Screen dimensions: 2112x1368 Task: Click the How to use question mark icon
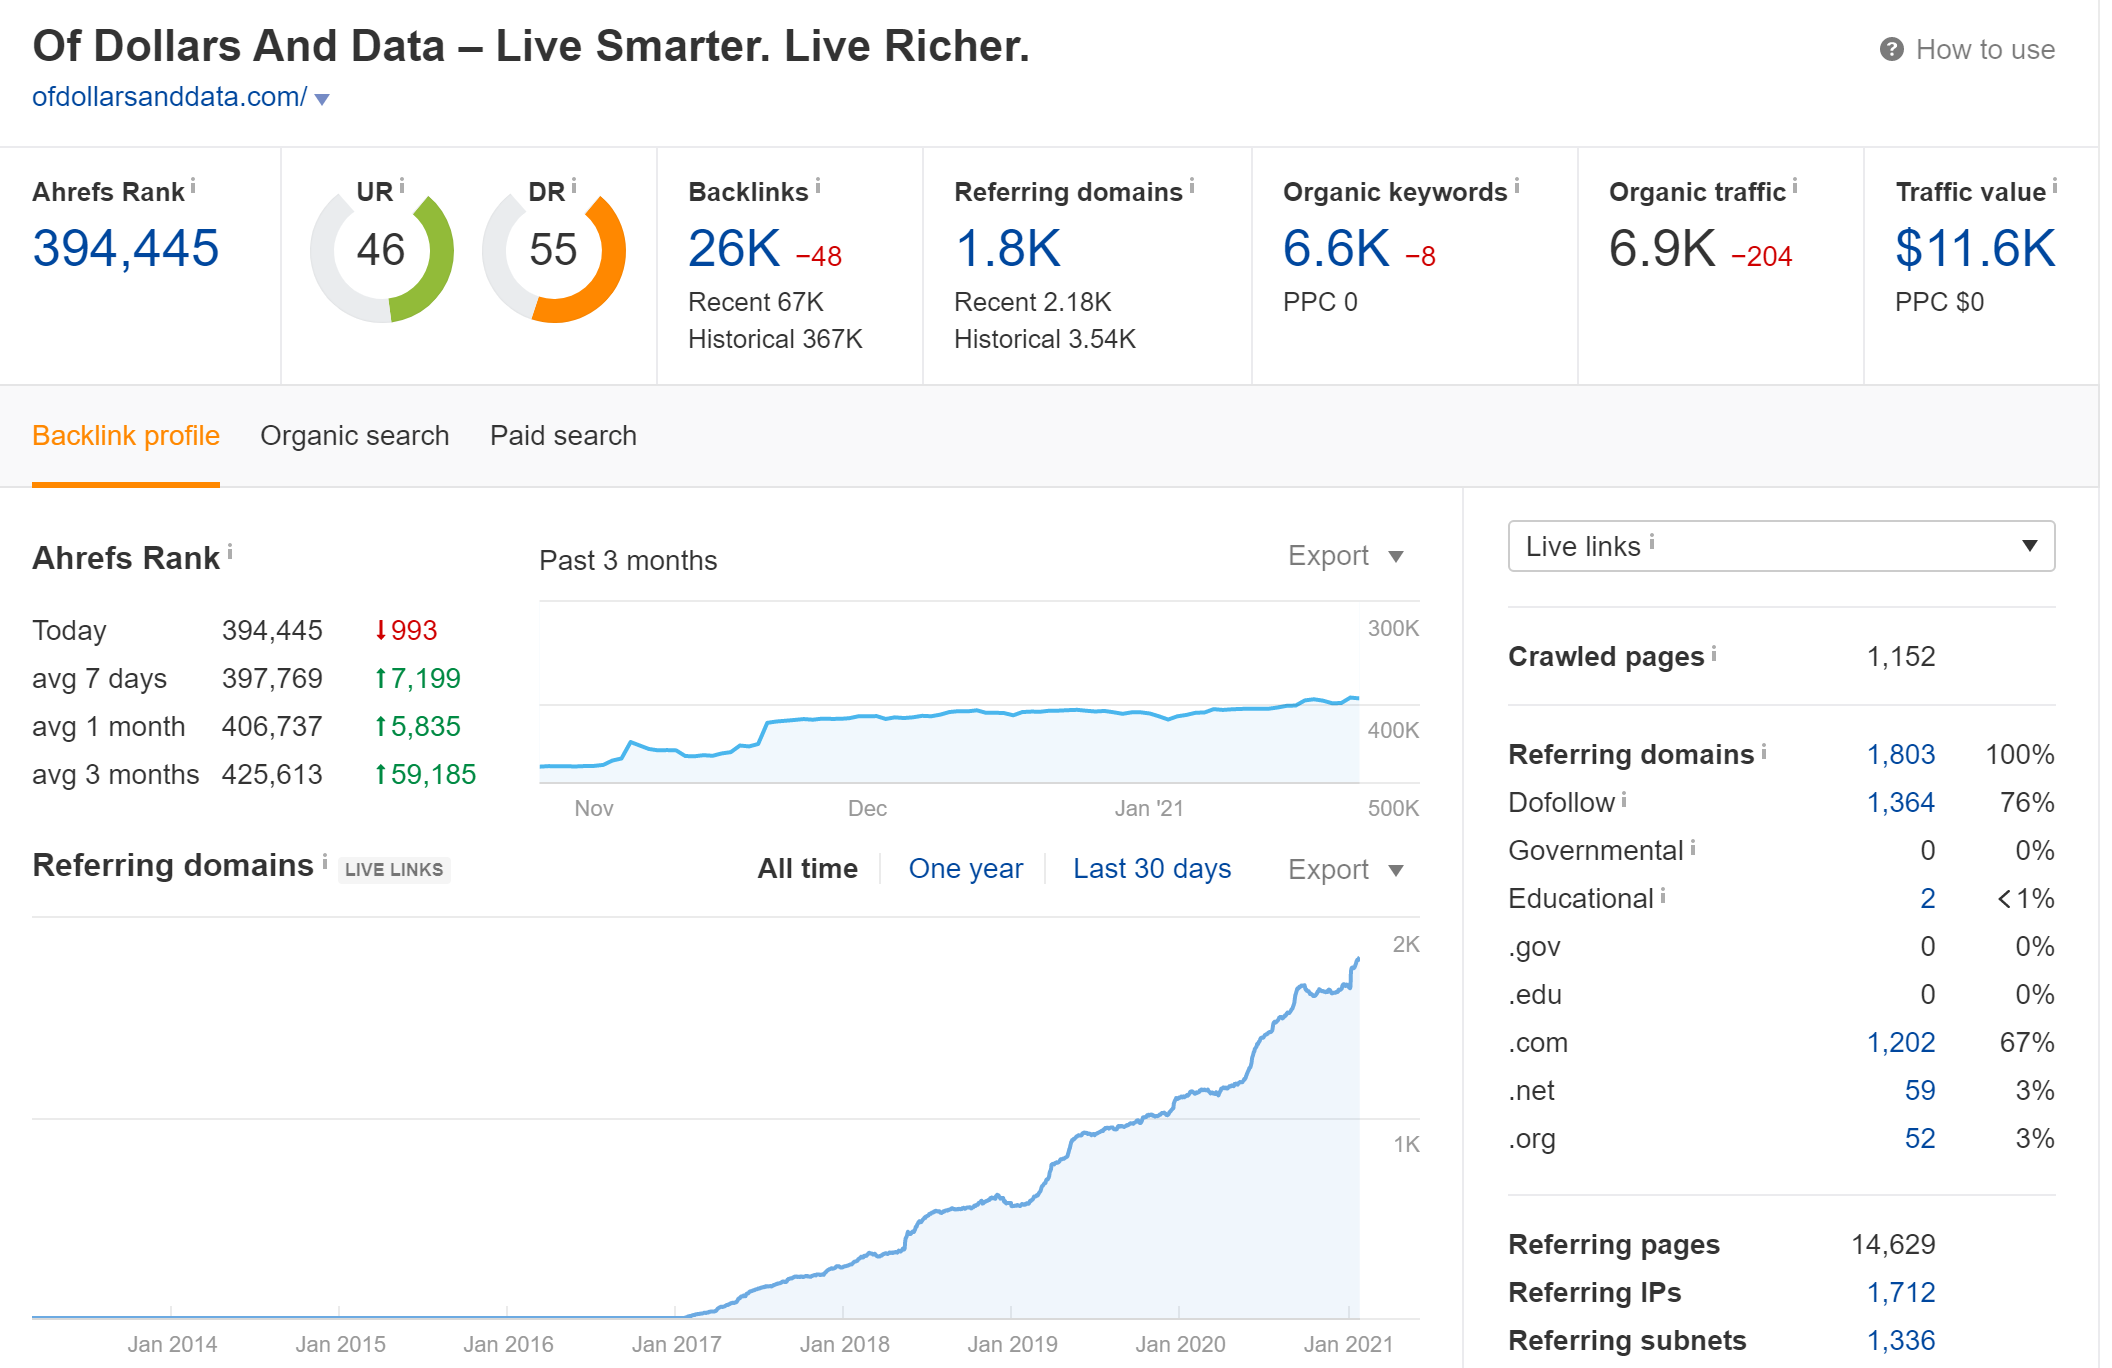click(1890, 49)
